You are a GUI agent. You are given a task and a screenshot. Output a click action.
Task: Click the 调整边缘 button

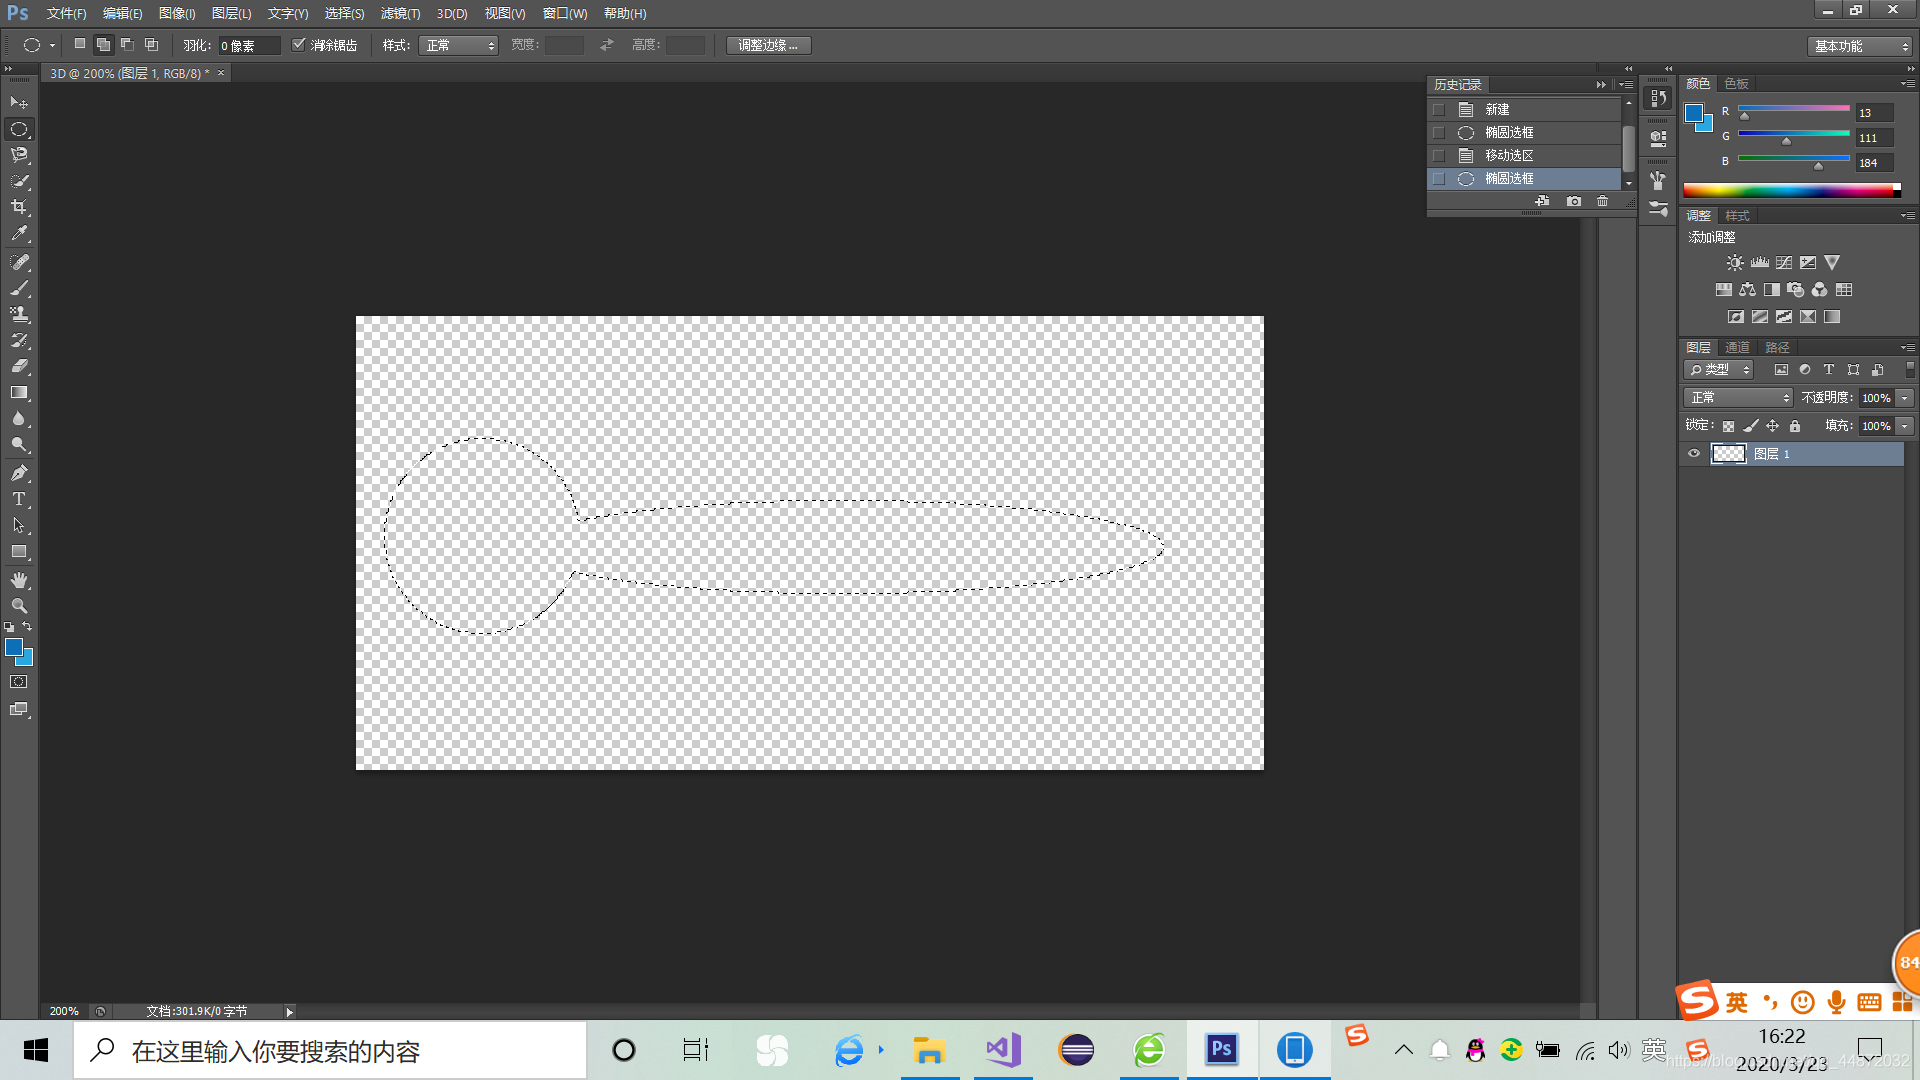(768, 46)
